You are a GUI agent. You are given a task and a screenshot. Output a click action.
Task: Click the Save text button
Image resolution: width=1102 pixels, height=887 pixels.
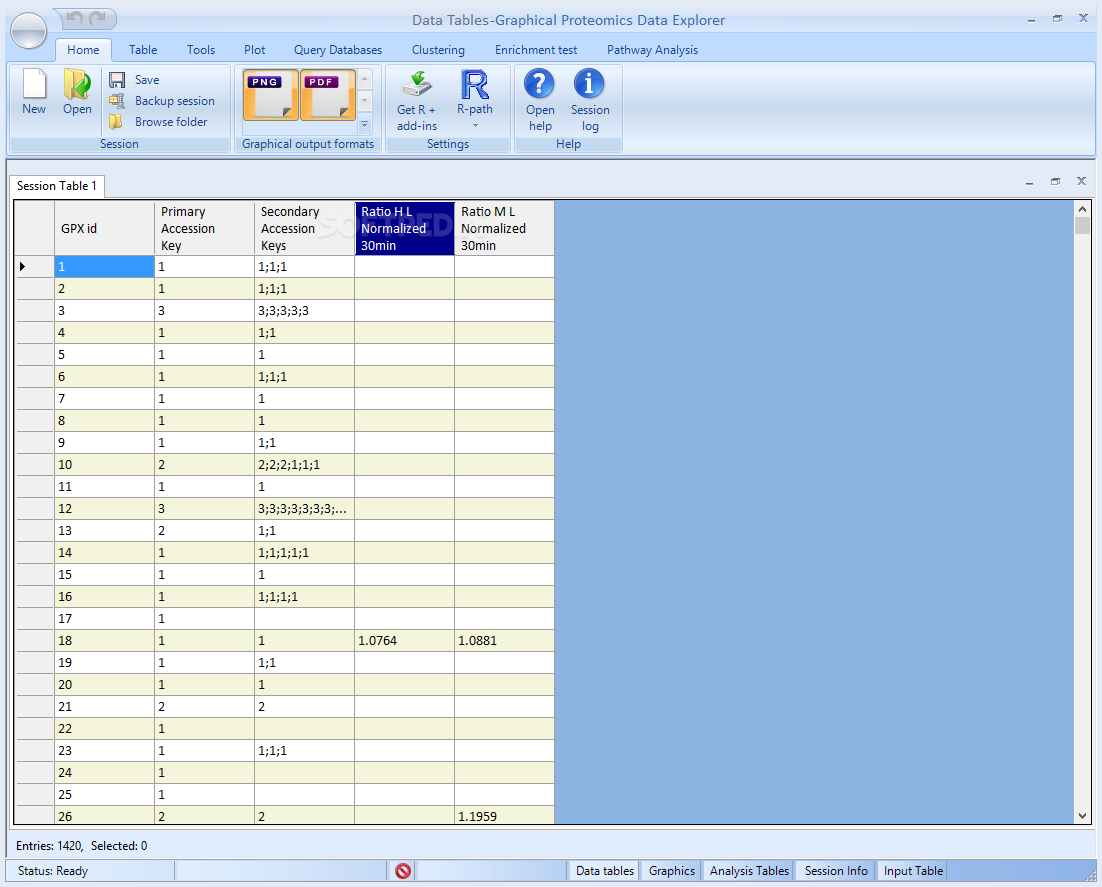click(147, 80)
